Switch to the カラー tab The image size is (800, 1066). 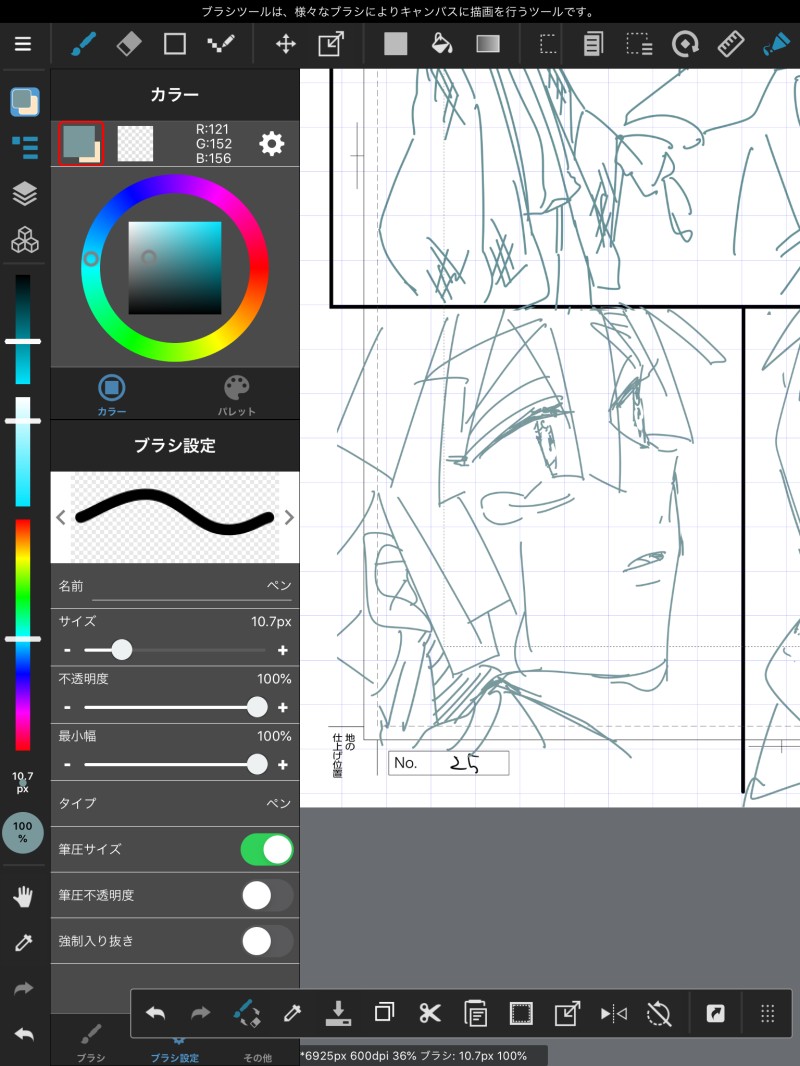pos(112,394)
